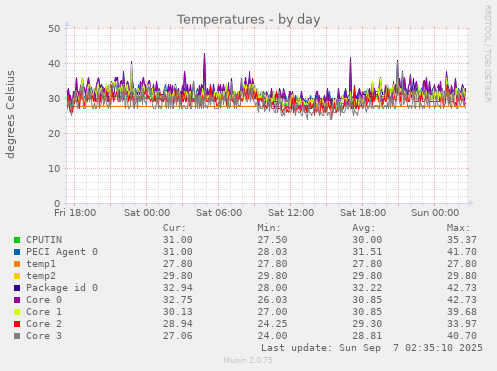The height and width of the screenshot is (371, 497).
Task: Click the lime Core 1 legend square
Action: [x=17, y=312]
